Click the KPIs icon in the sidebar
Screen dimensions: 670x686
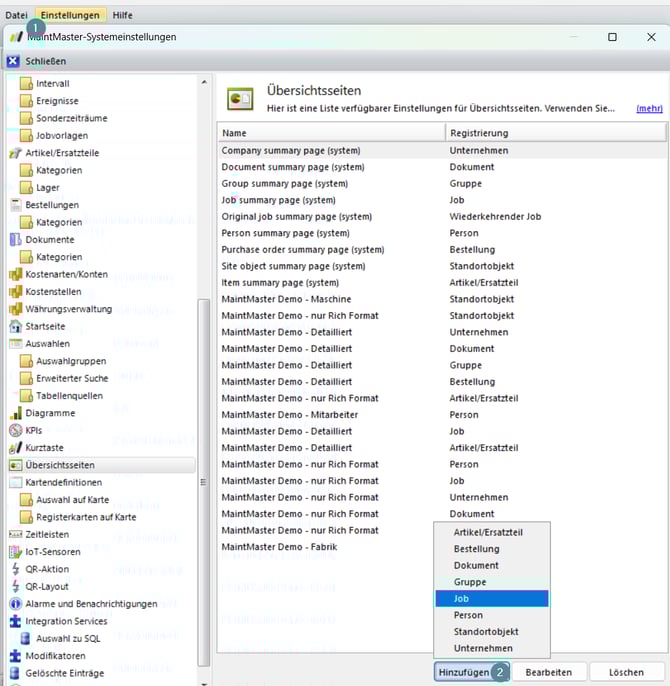15,430
